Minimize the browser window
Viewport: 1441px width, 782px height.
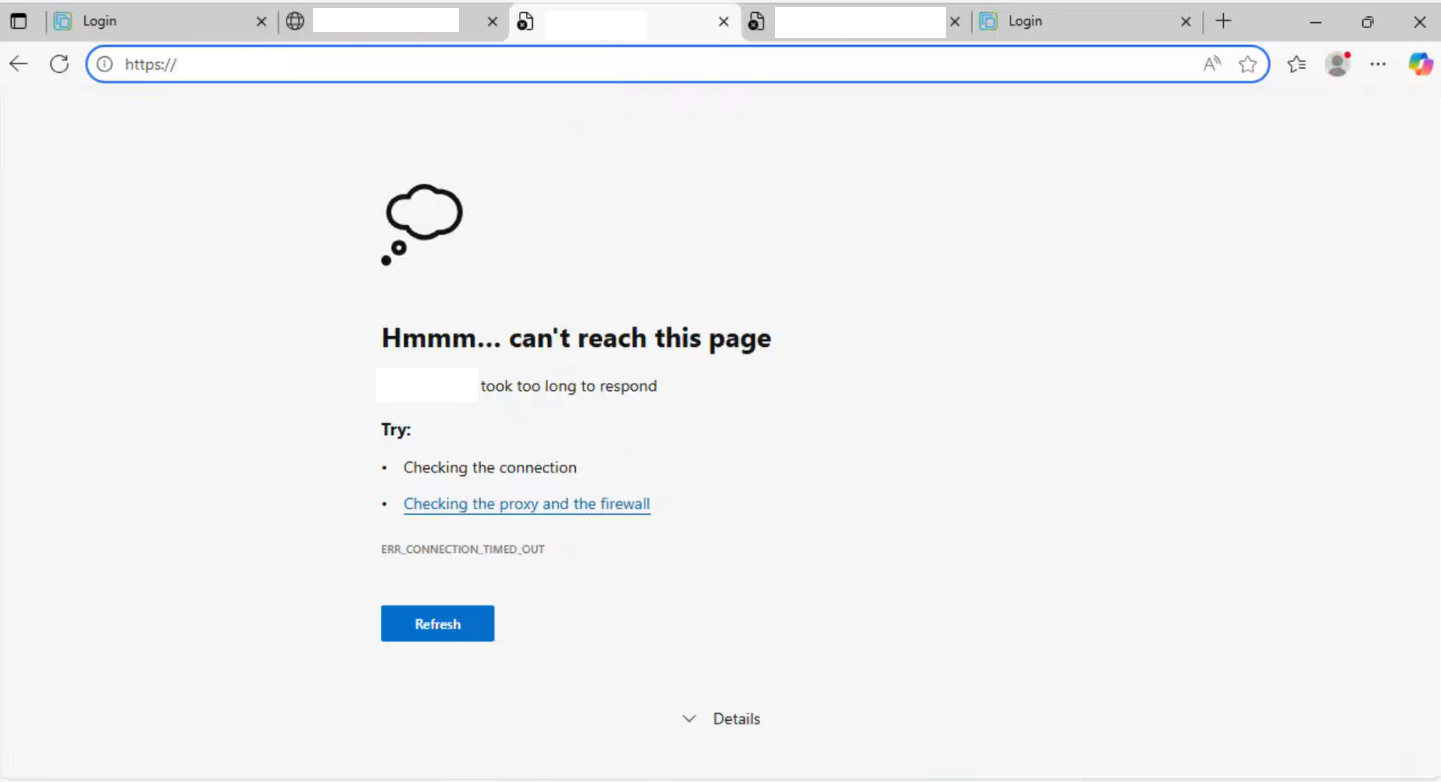pyautogui.click(x=1316, y=21)
